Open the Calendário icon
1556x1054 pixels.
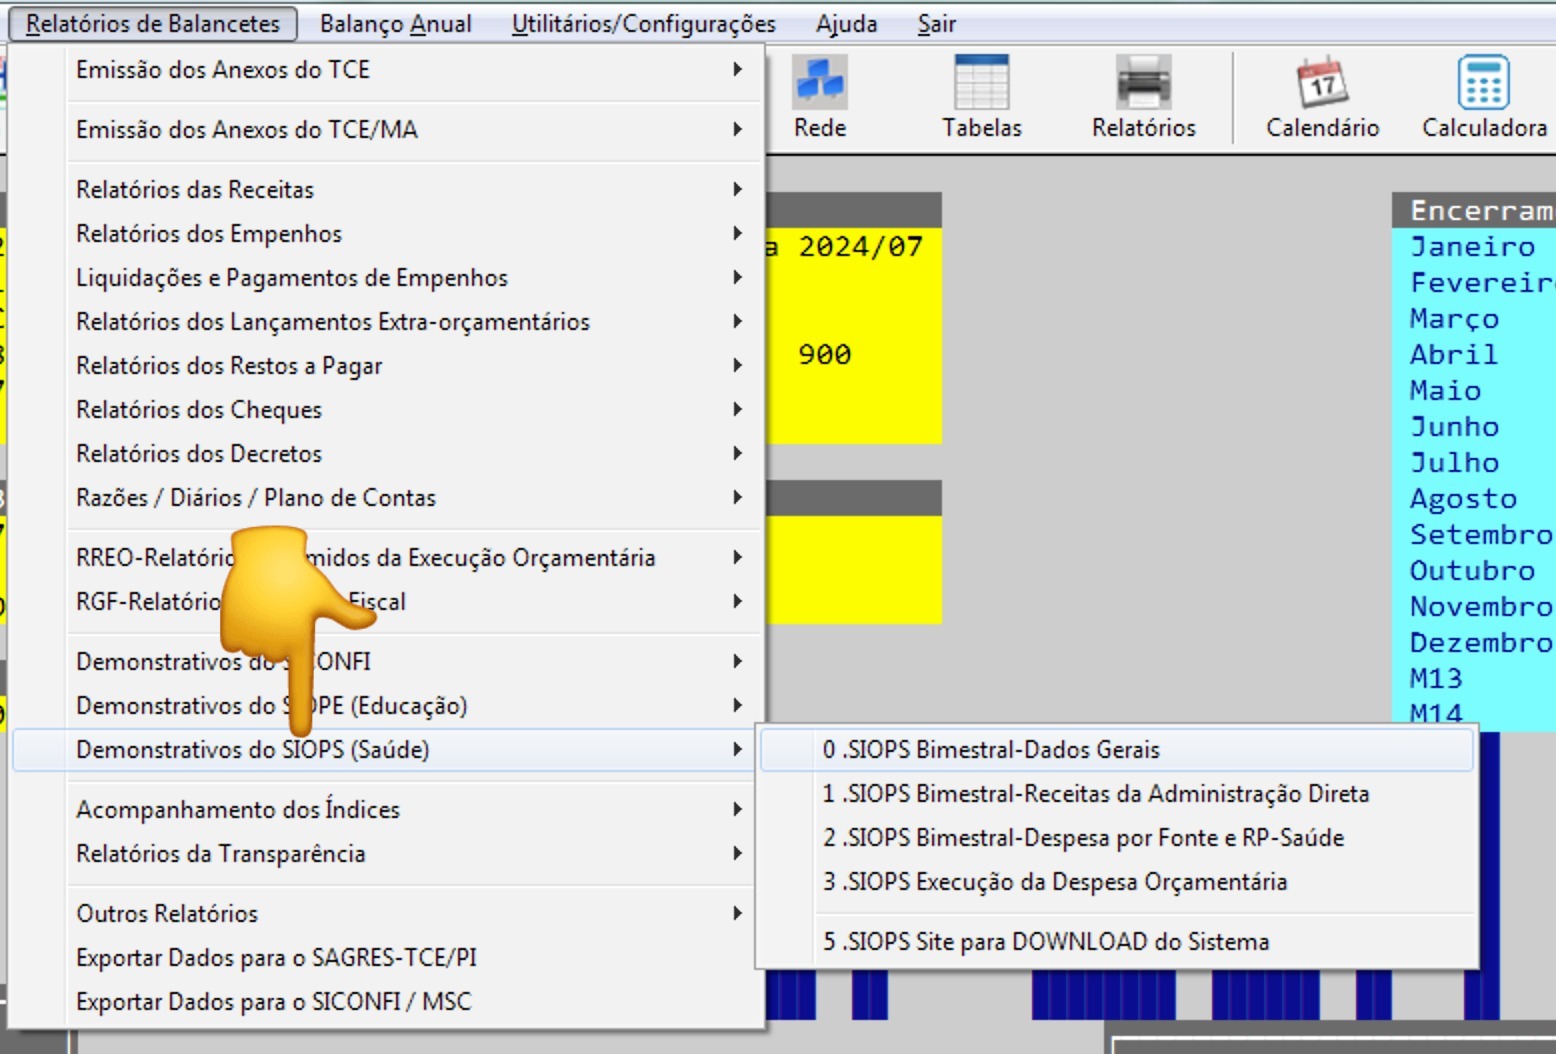1322,97
